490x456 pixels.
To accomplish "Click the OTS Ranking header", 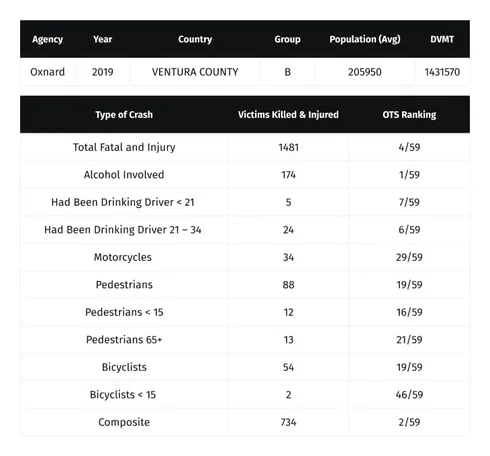I will pyautogui.click(x=409, y=115).
